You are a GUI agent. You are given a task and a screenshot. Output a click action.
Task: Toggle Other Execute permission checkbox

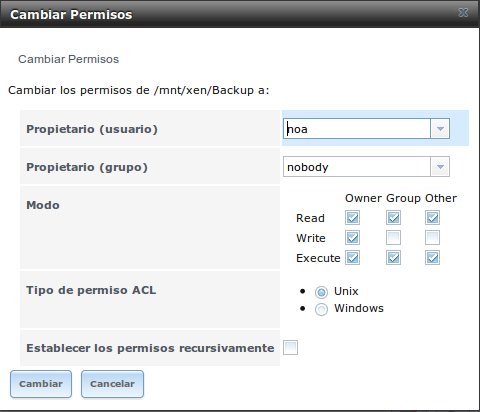click(x=432, y=258)
